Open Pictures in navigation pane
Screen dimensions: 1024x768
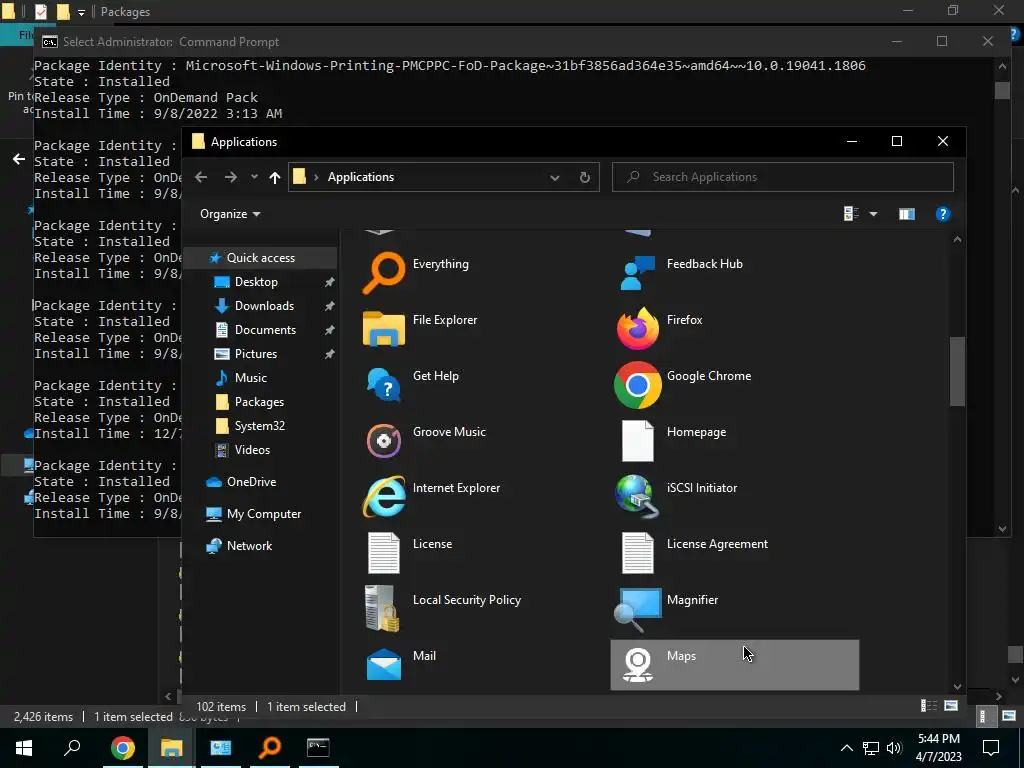[x=255, y=354]
